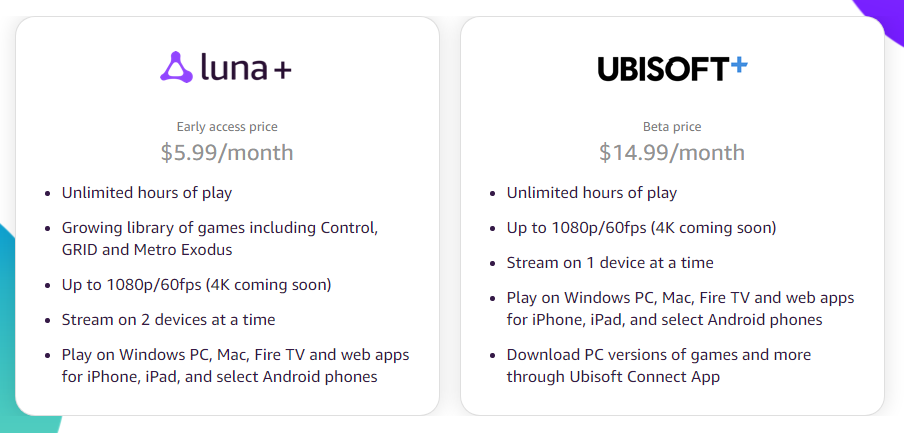Click Ubisoft+ "Play on Windows PC" bullet
The width and height of the screenshot is (904, 433).
click(x=680, y=298)
